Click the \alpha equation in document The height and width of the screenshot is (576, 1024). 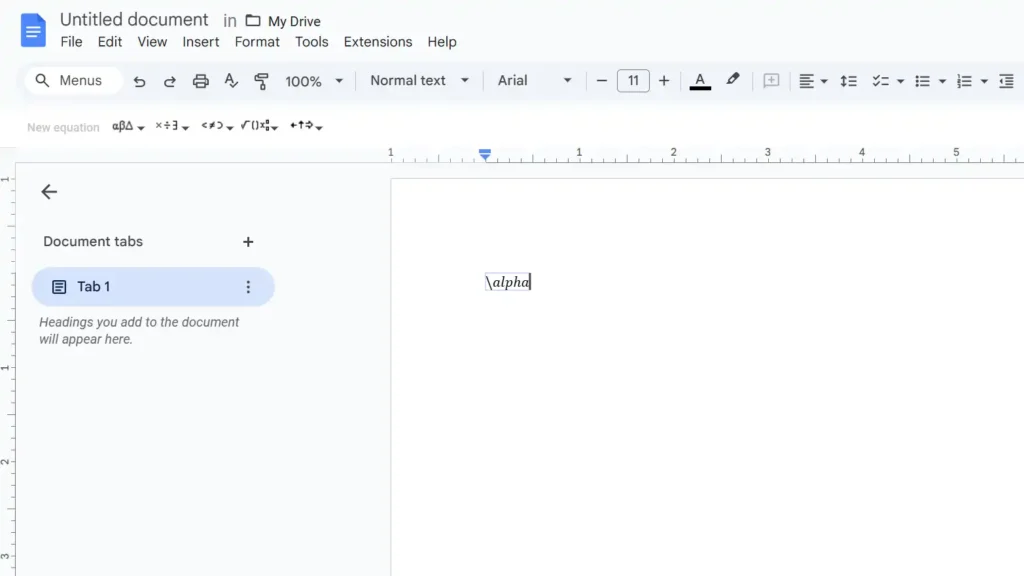[x=508, y=282]
